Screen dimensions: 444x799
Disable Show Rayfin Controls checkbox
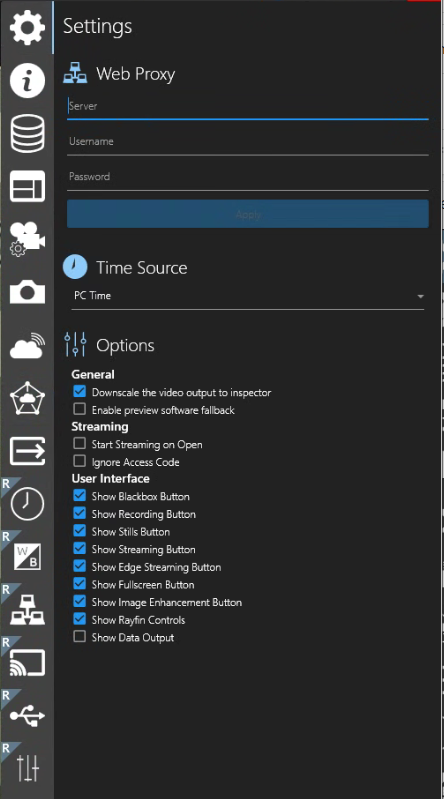pos(79,619)
